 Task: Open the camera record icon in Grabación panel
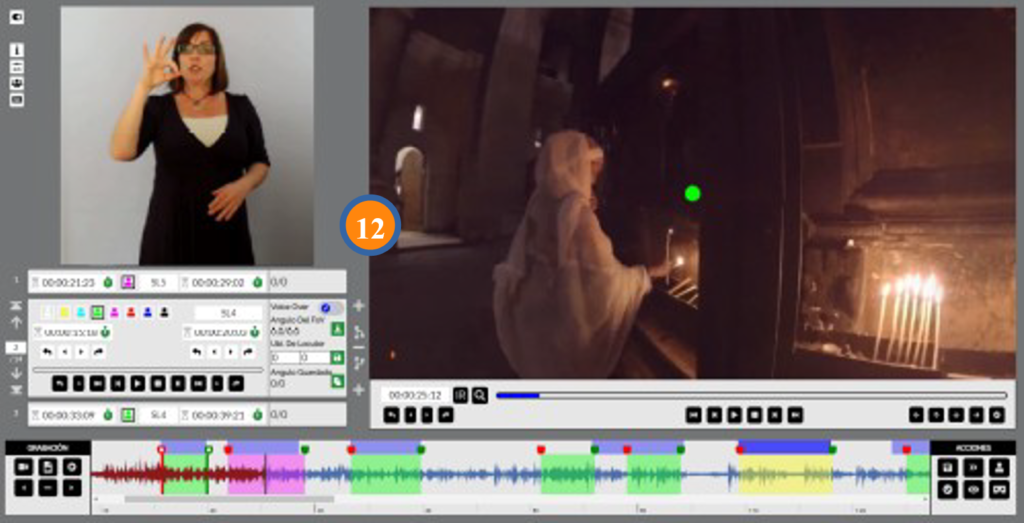24,466
